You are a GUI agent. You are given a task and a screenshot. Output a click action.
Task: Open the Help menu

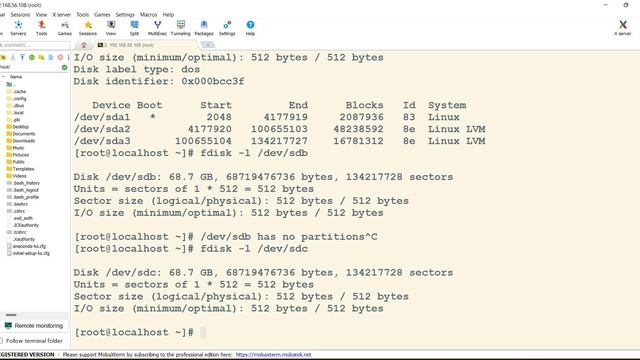coord(168,14)
